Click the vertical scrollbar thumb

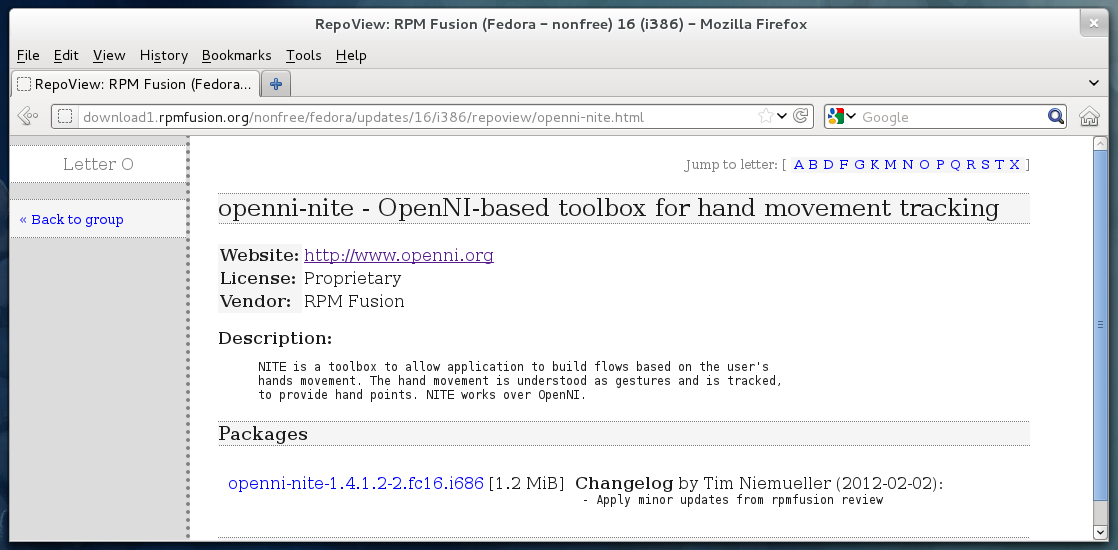pos(1099,325)
